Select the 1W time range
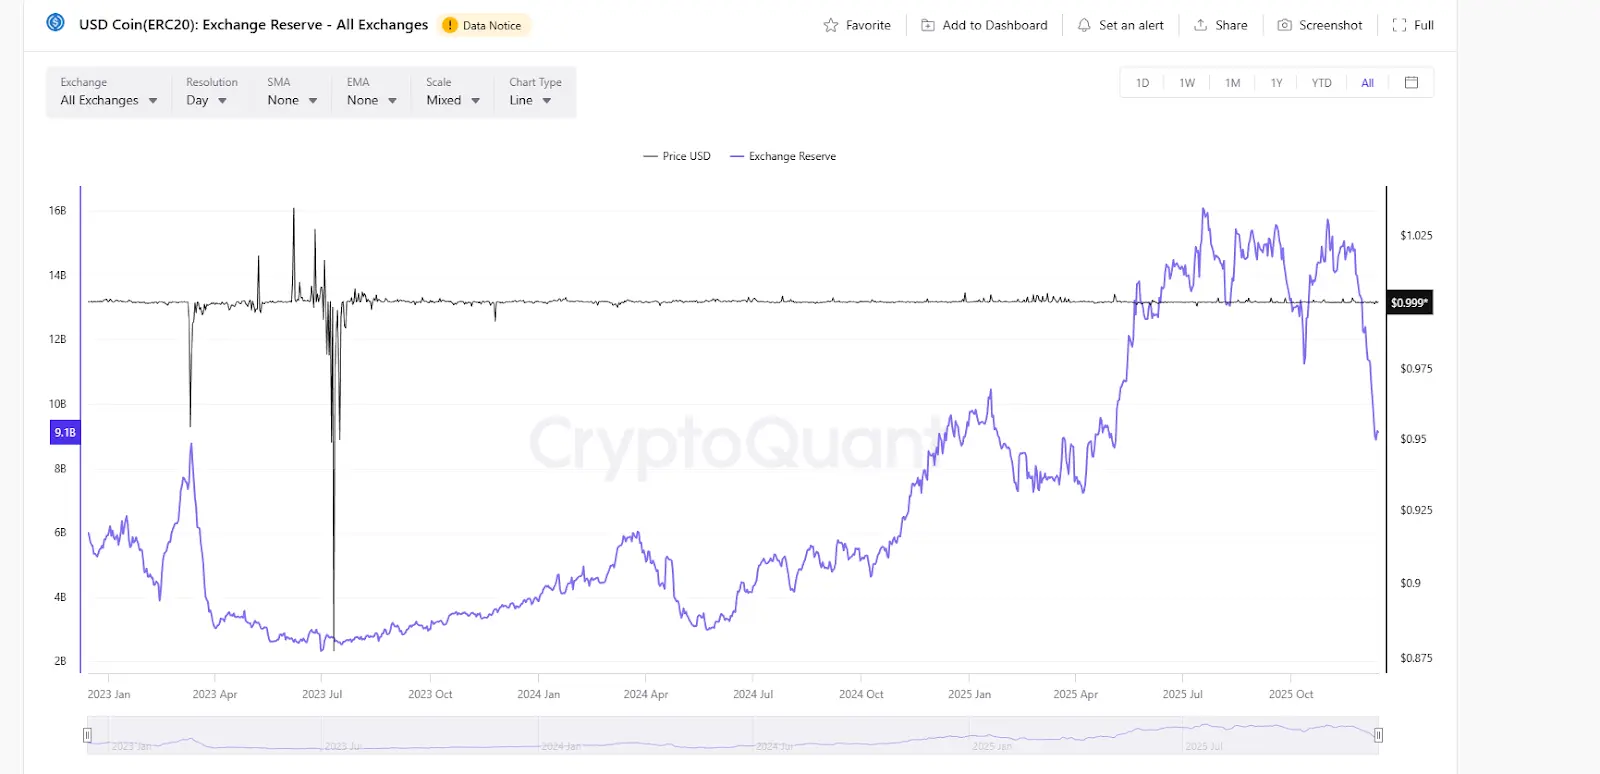Image resolution: width=1600 pixels, height=774 pixels. coord(1187,83)
